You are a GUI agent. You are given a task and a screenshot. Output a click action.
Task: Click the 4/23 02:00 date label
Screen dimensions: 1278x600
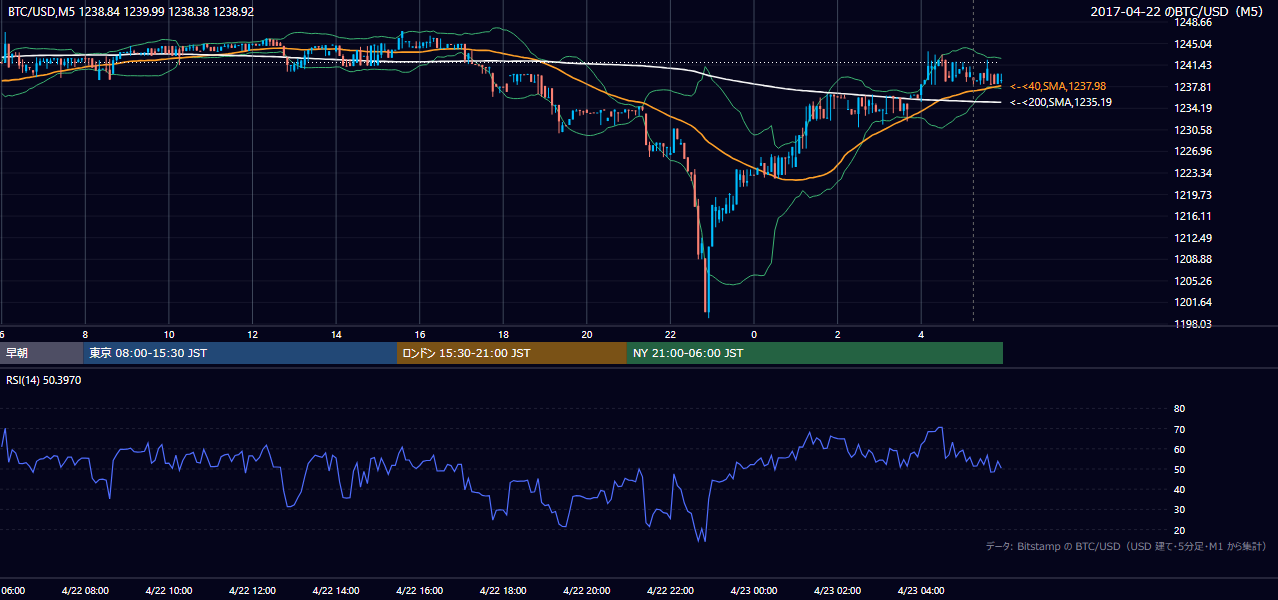(836, 590)
